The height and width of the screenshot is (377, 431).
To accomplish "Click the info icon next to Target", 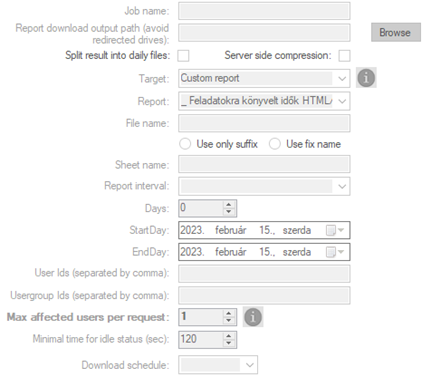I will 366,78.
